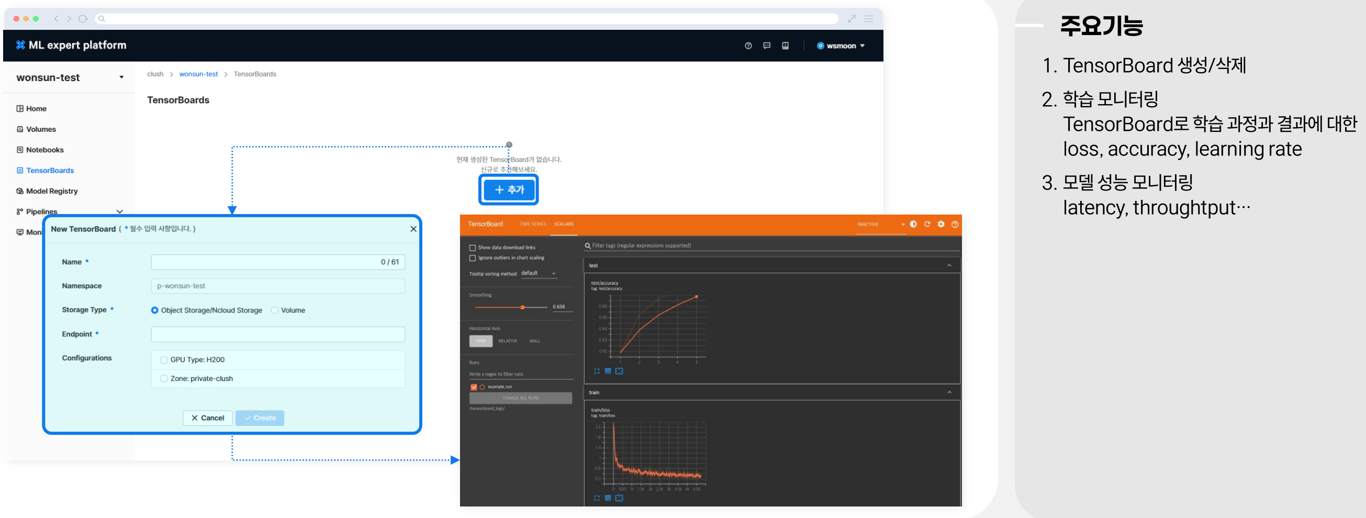Switch to the SCALARS tab
The width and height of the screenshot is (1366, 518).
564,224
